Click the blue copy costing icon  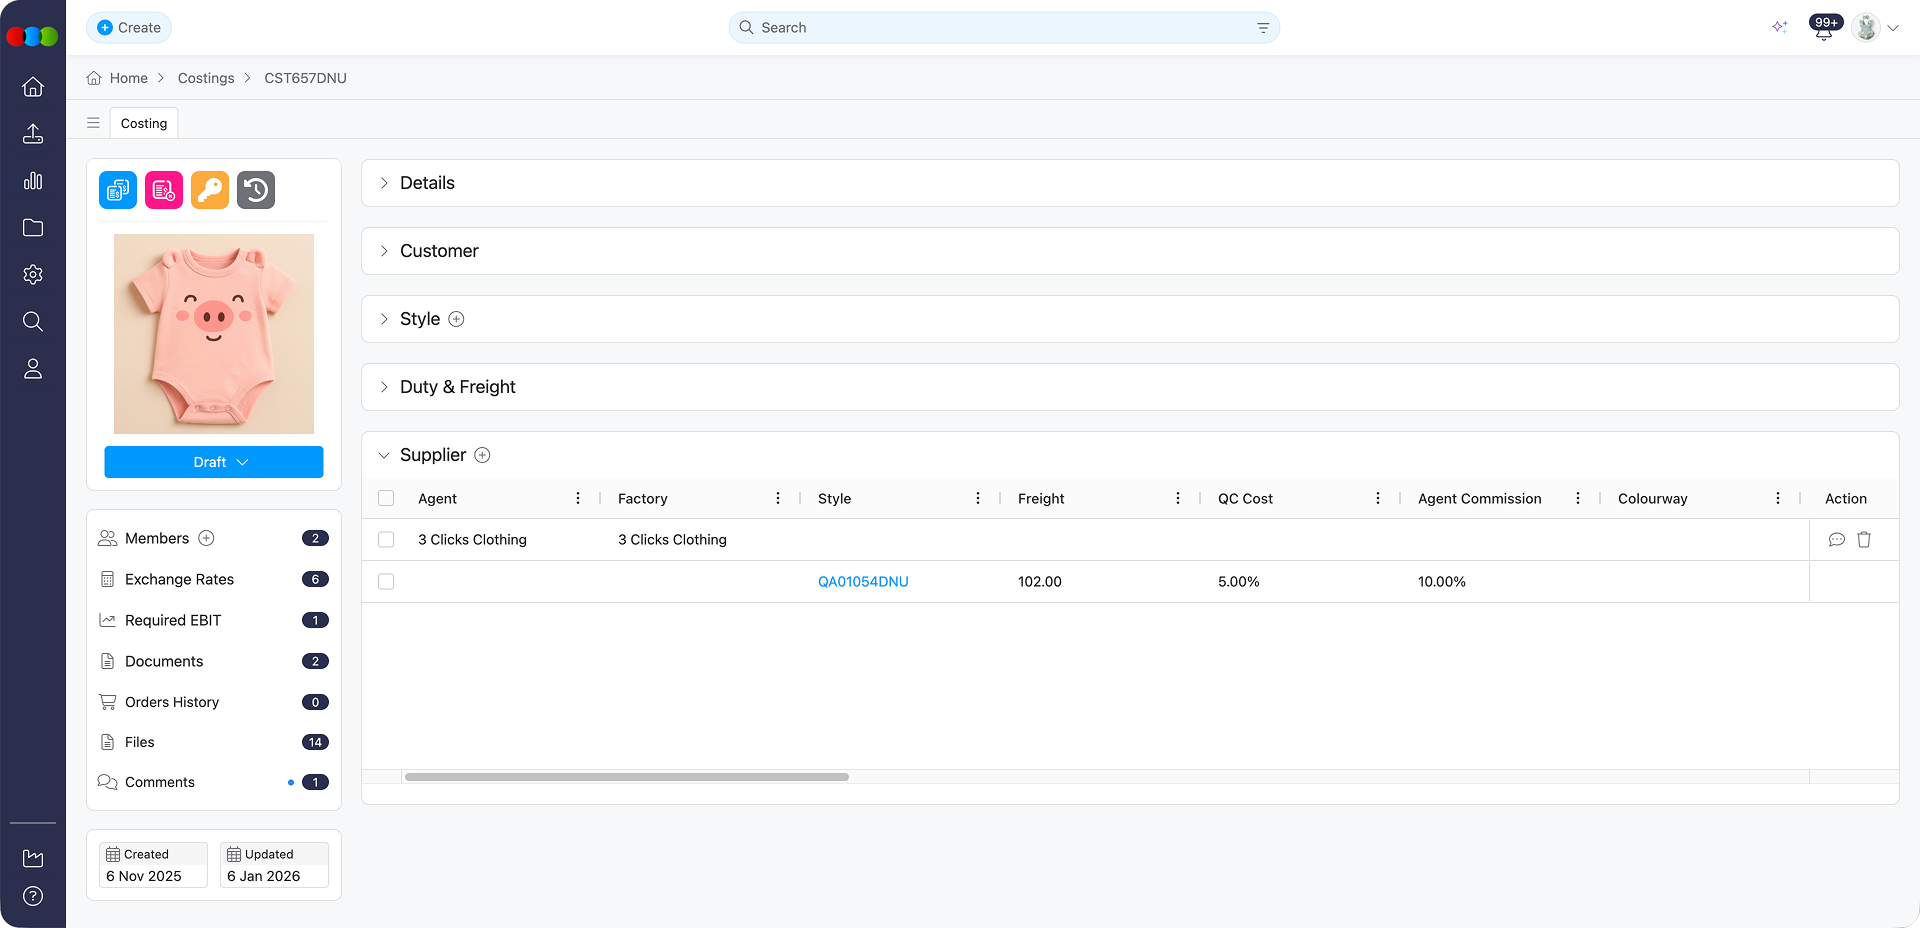(118, 190)
